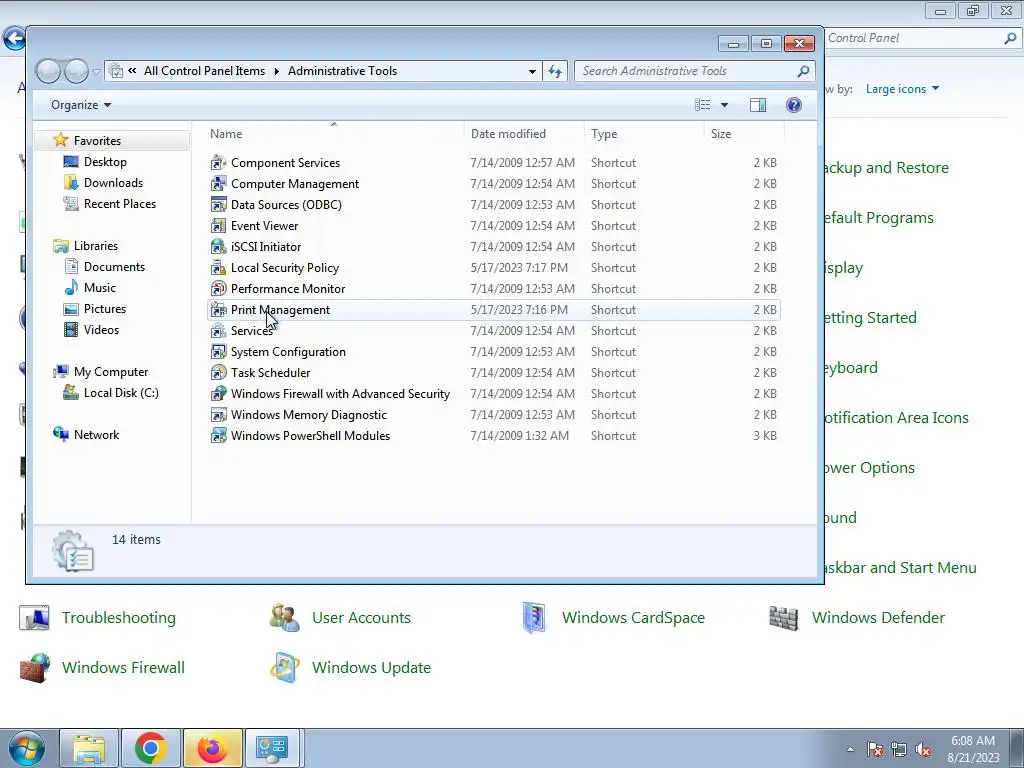Click Search Administrative Tools field
1024x768 pixels.
[694, 71]
